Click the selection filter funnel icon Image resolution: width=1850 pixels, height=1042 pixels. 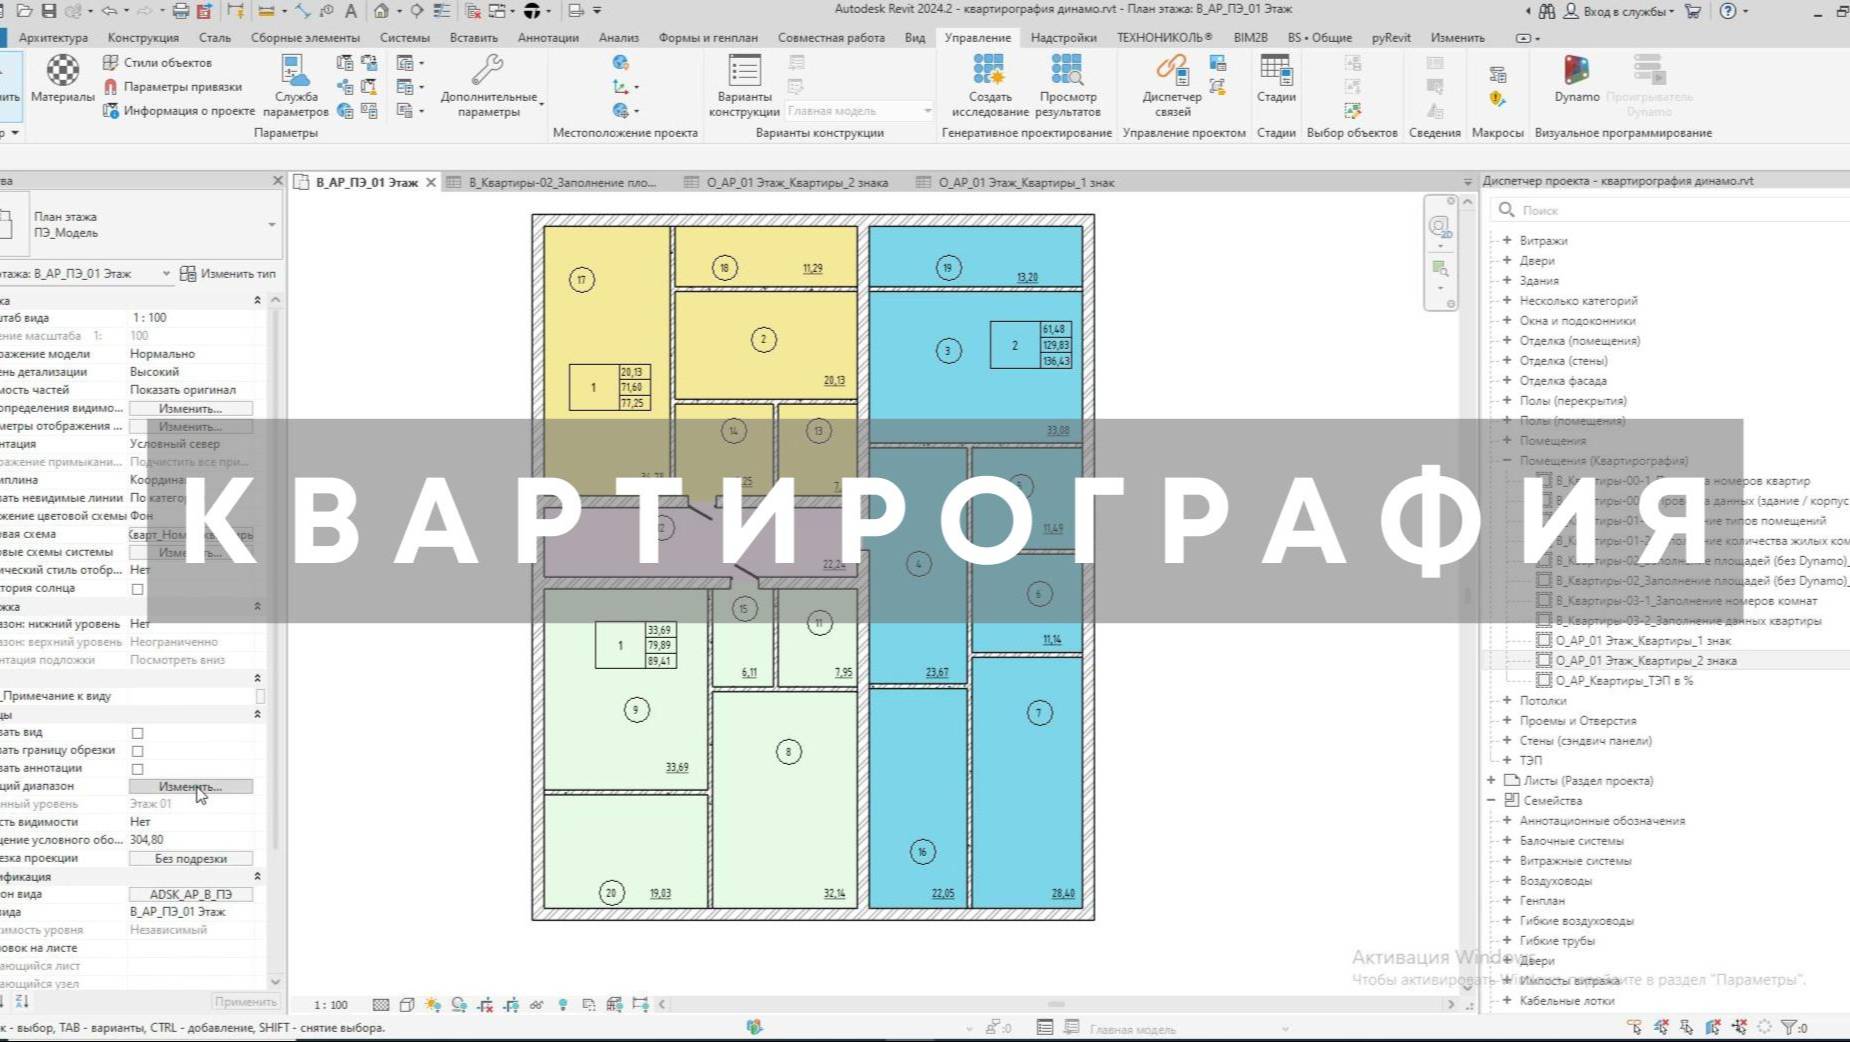tap(1790, 1027)
